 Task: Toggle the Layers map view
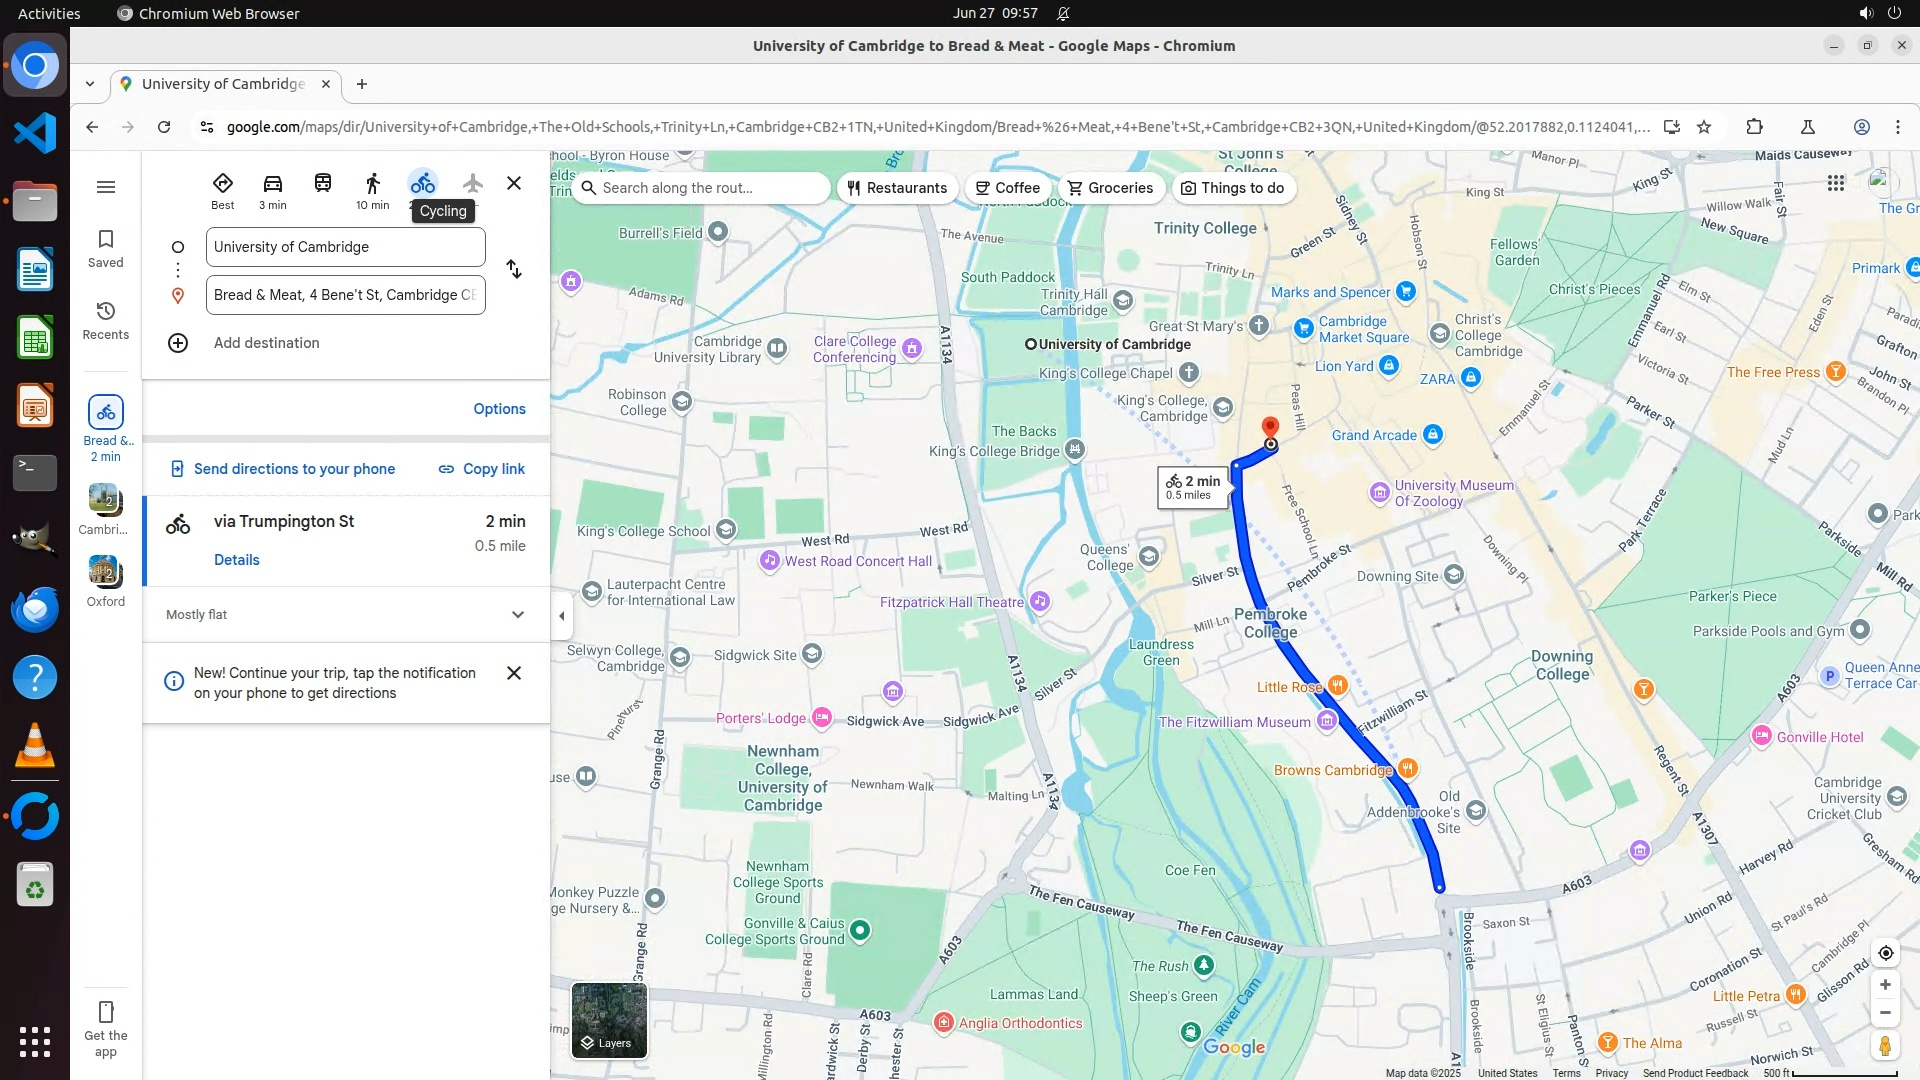(x=609, y=1020)
